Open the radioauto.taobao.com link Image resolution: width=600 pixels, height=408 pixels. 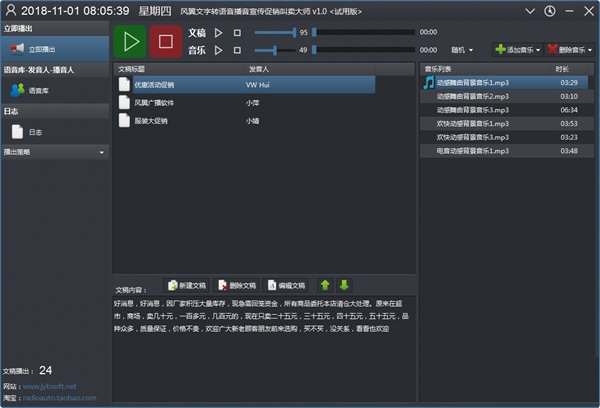tap(62, 397)
